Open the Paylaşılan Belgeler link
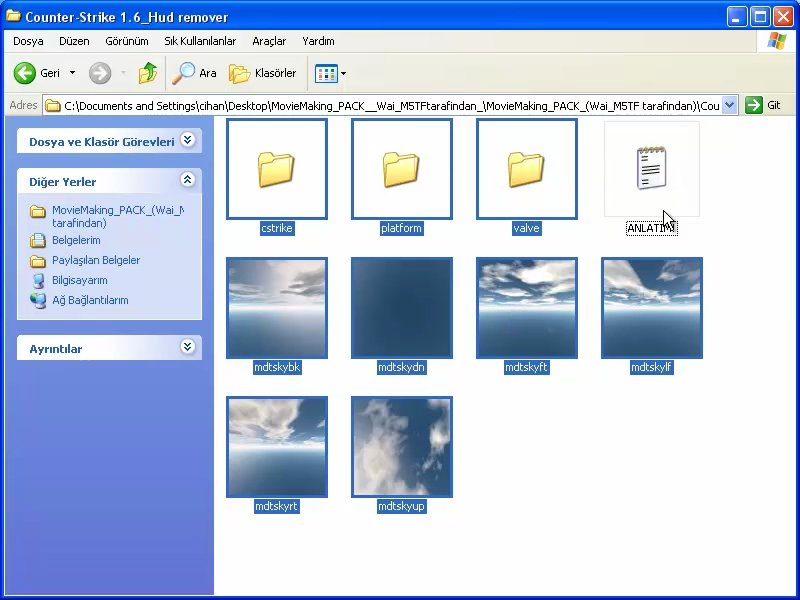Viewport: 800px width, 600px height. point(96,260)
